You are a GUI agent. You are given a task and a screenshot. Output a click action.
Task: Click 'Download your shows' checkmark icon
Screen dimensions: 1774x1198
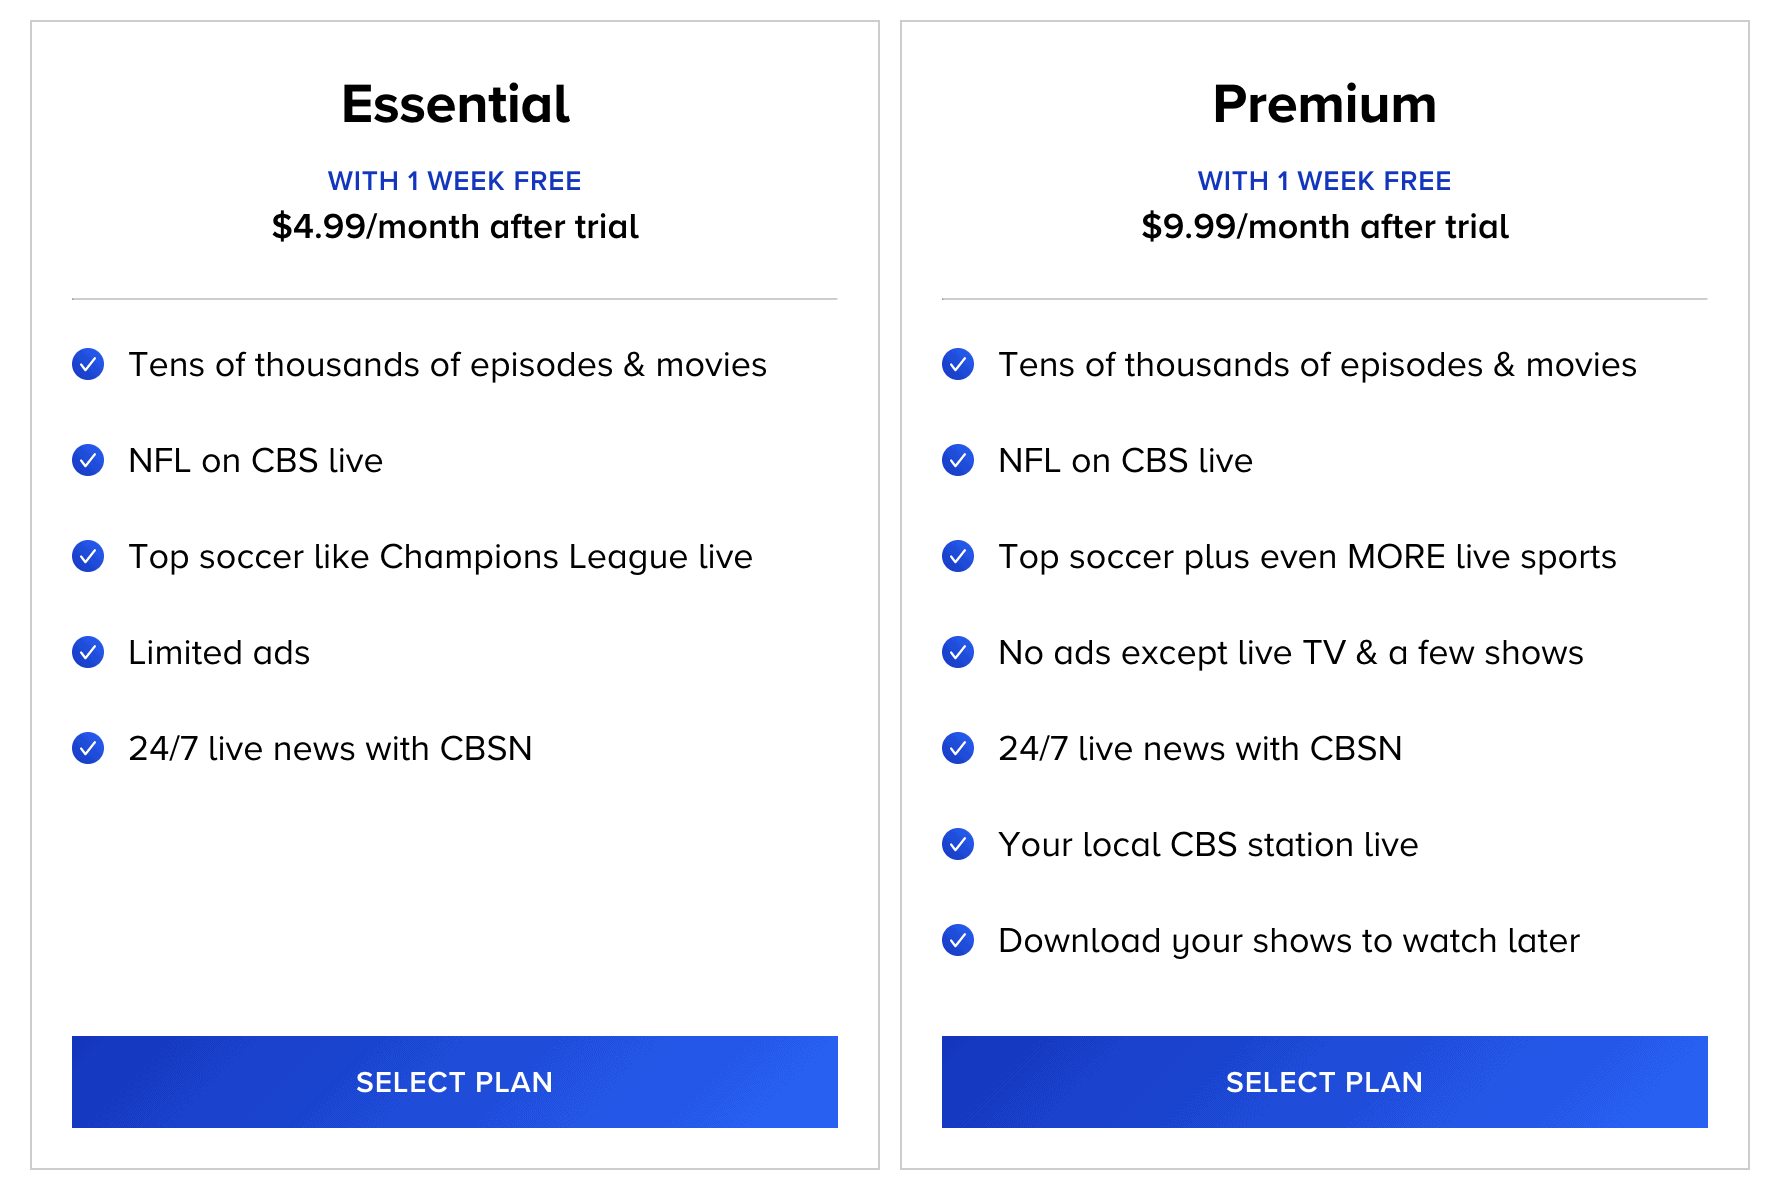(958, 940)
